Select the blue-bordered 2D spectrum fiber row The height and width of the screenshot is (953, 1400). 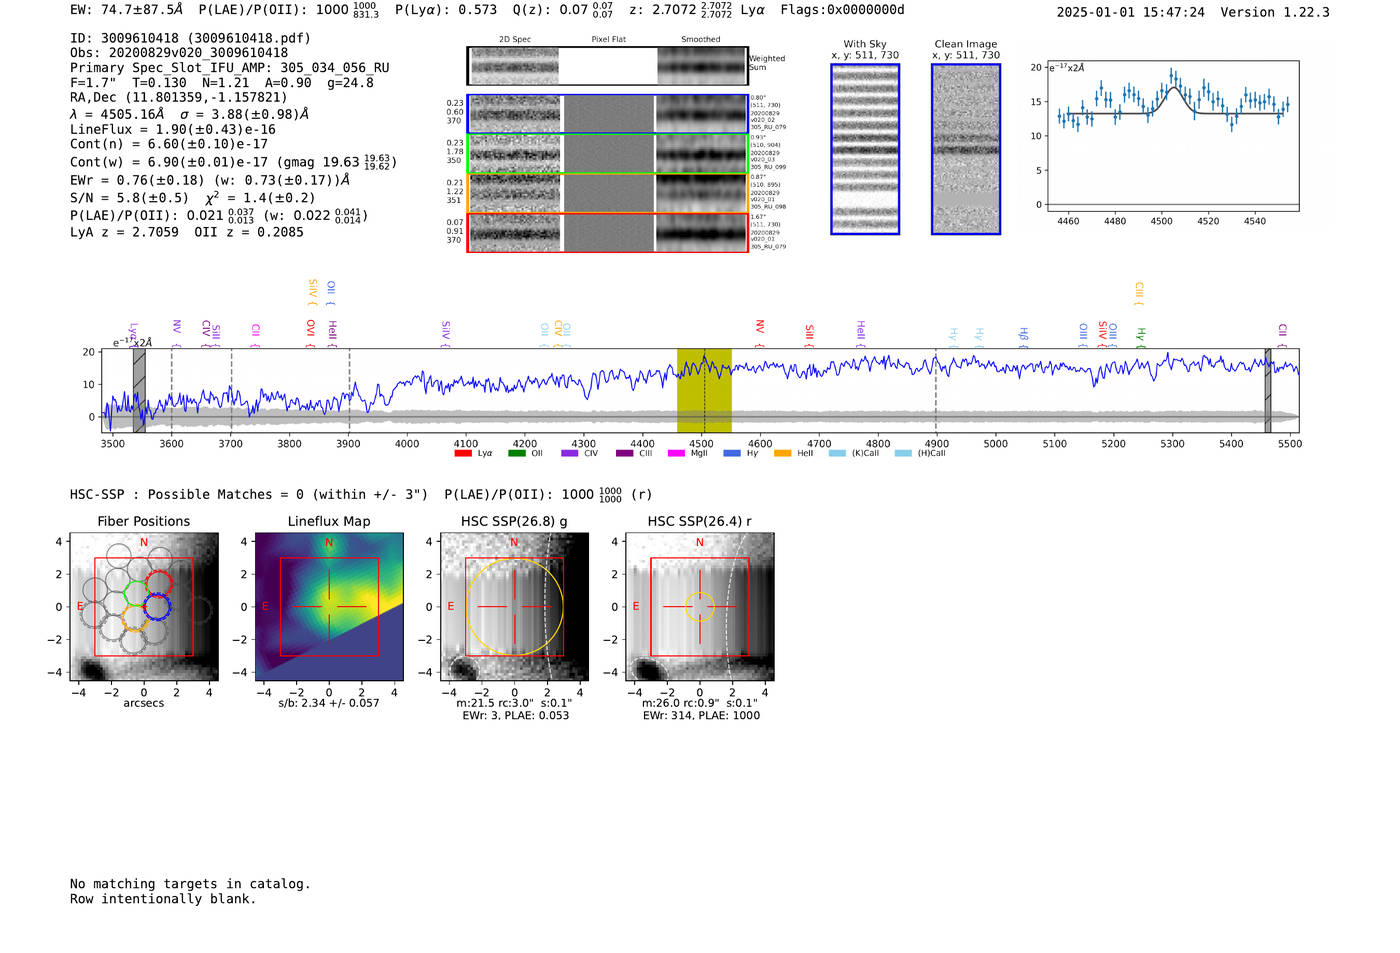click(x=608, y=114)
